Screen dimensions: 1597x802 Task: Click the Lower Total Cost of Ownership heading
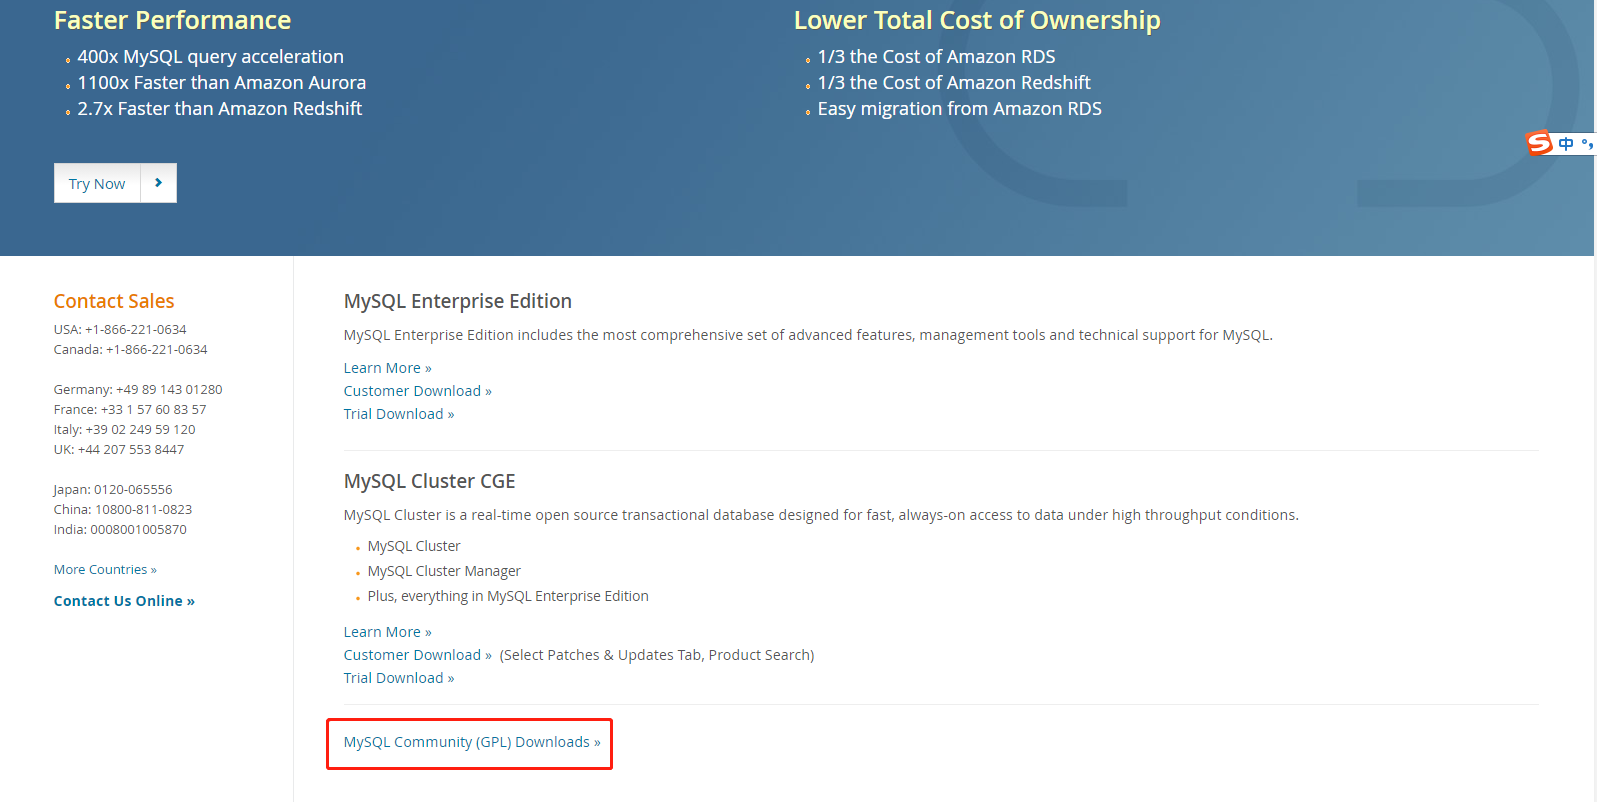click(977, 20)
